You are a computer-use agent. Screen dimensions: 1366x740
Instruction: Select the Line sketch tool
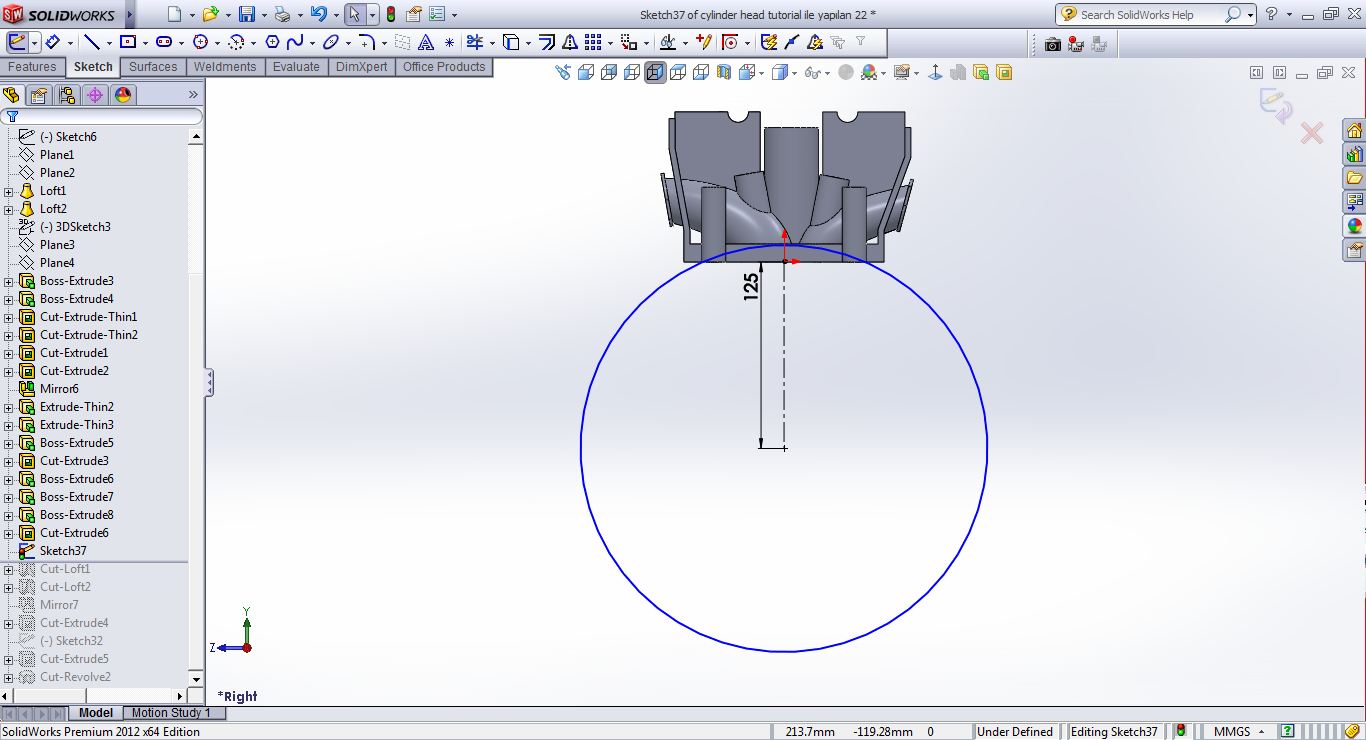tap(91, 43)
